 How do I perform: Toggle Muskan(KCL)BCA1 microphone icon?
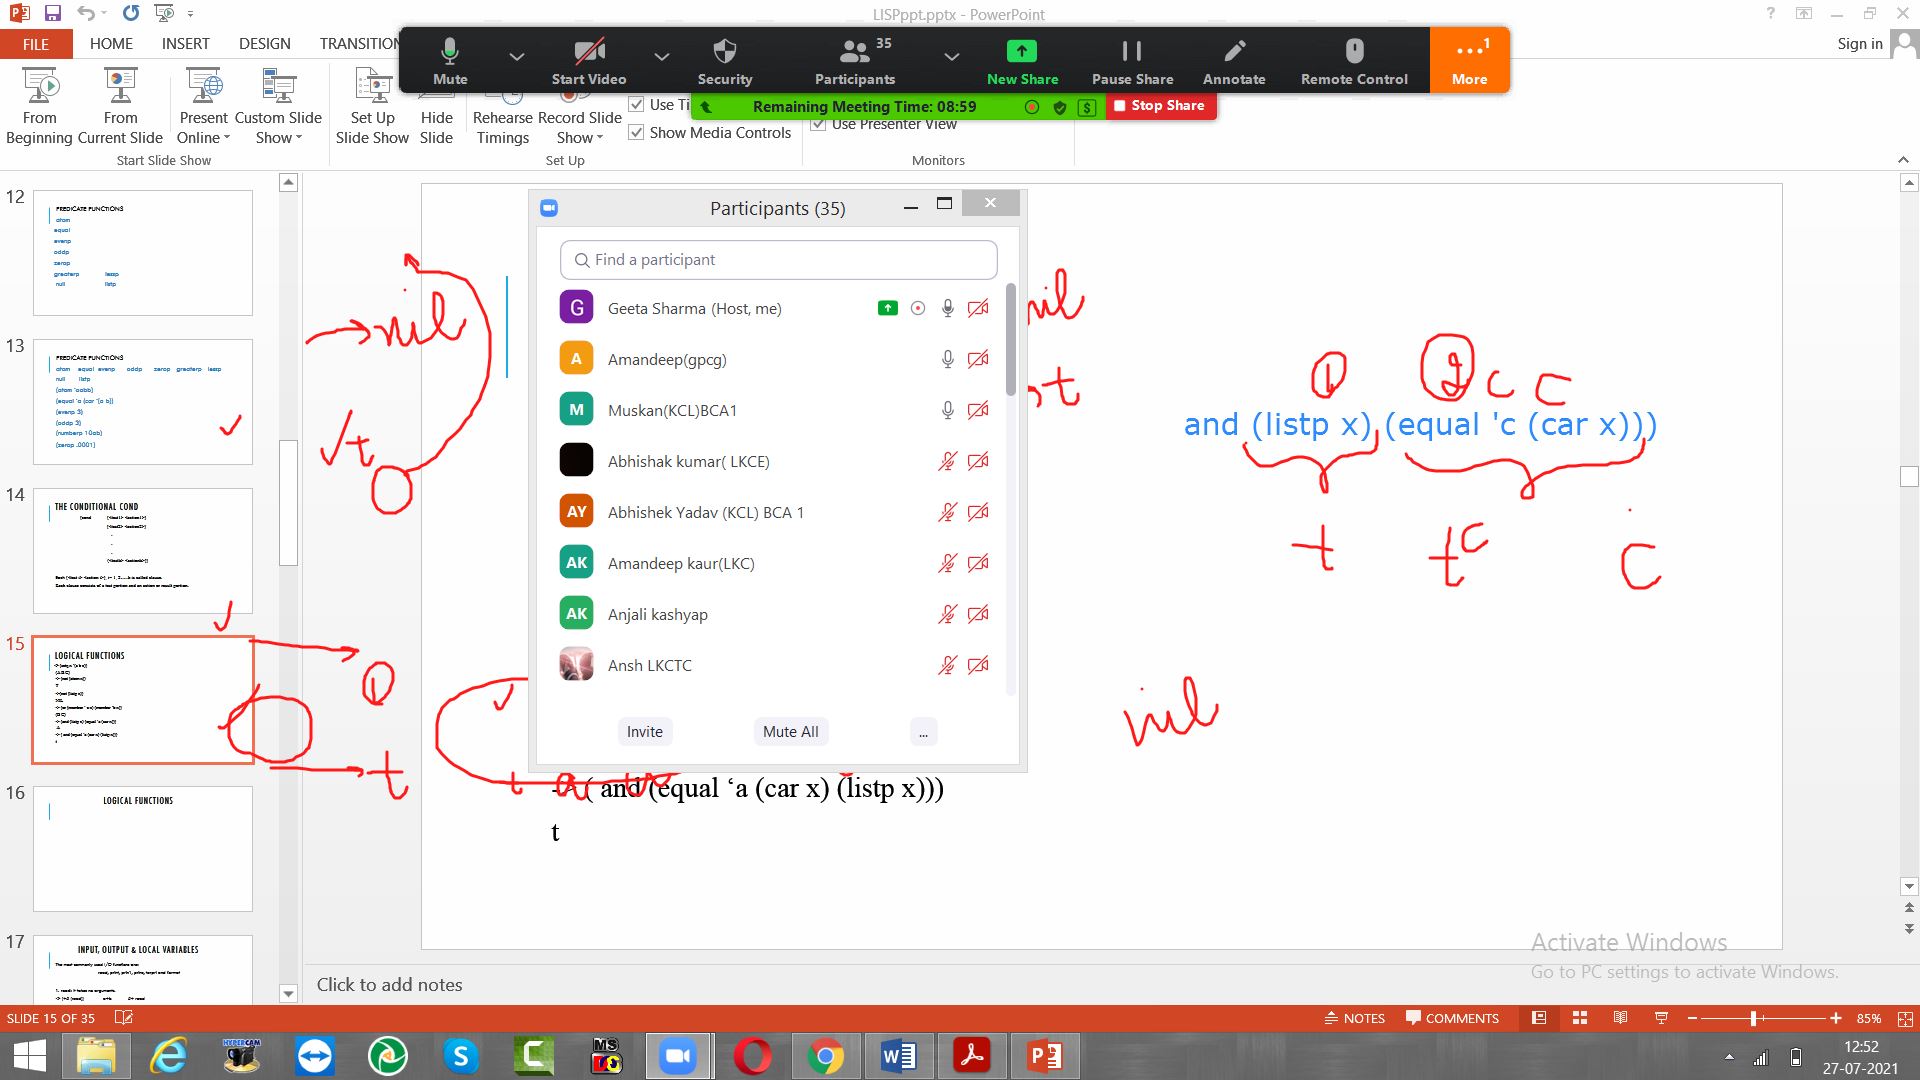click(x=948, y=410)
